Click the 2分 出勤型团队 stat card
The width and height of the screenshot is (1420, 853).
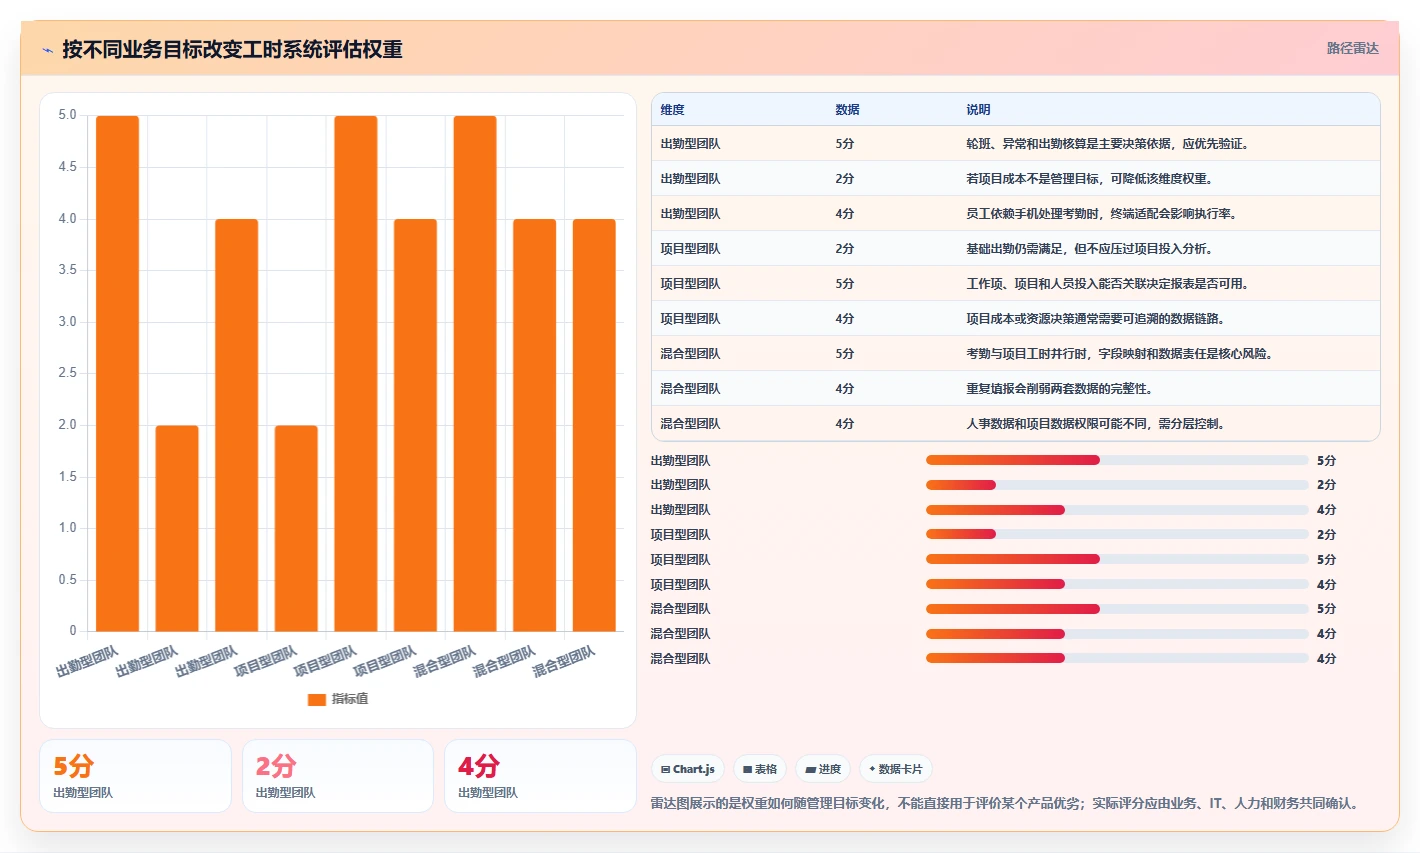pyautogui.click(x=338, y=776)
